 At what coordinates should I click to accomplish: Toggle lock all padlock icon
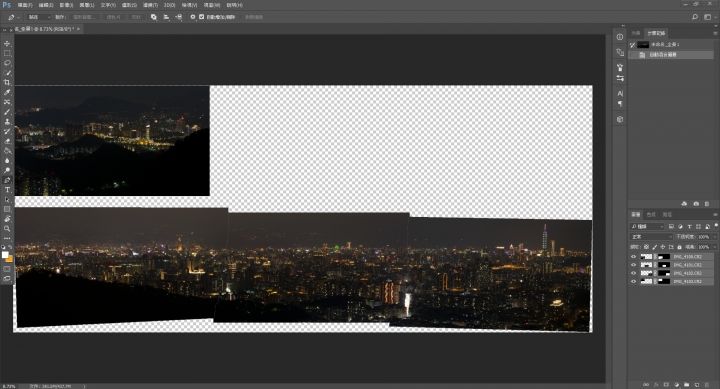pyautogui.click(x=679, y=247)
